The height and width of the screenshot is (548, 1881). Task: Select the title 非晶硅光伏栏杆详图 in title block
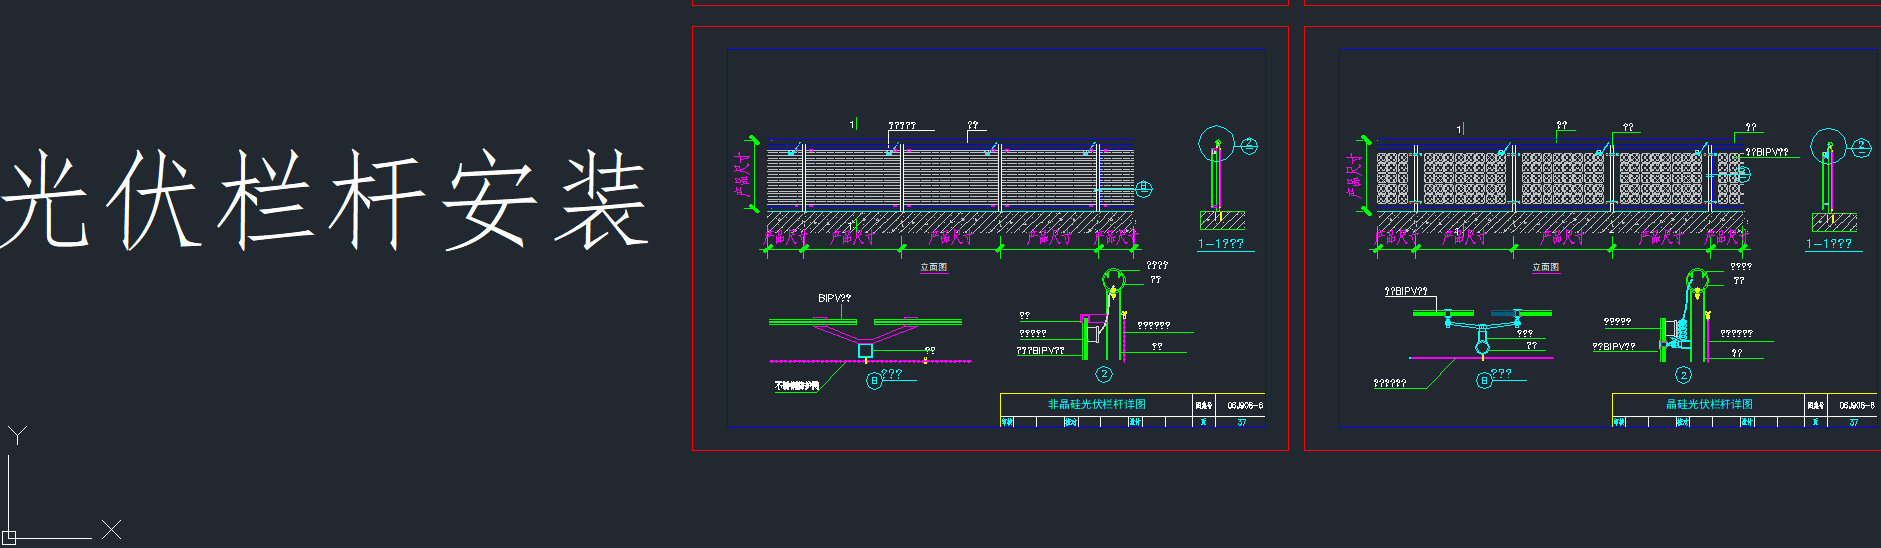point(1096,405)
